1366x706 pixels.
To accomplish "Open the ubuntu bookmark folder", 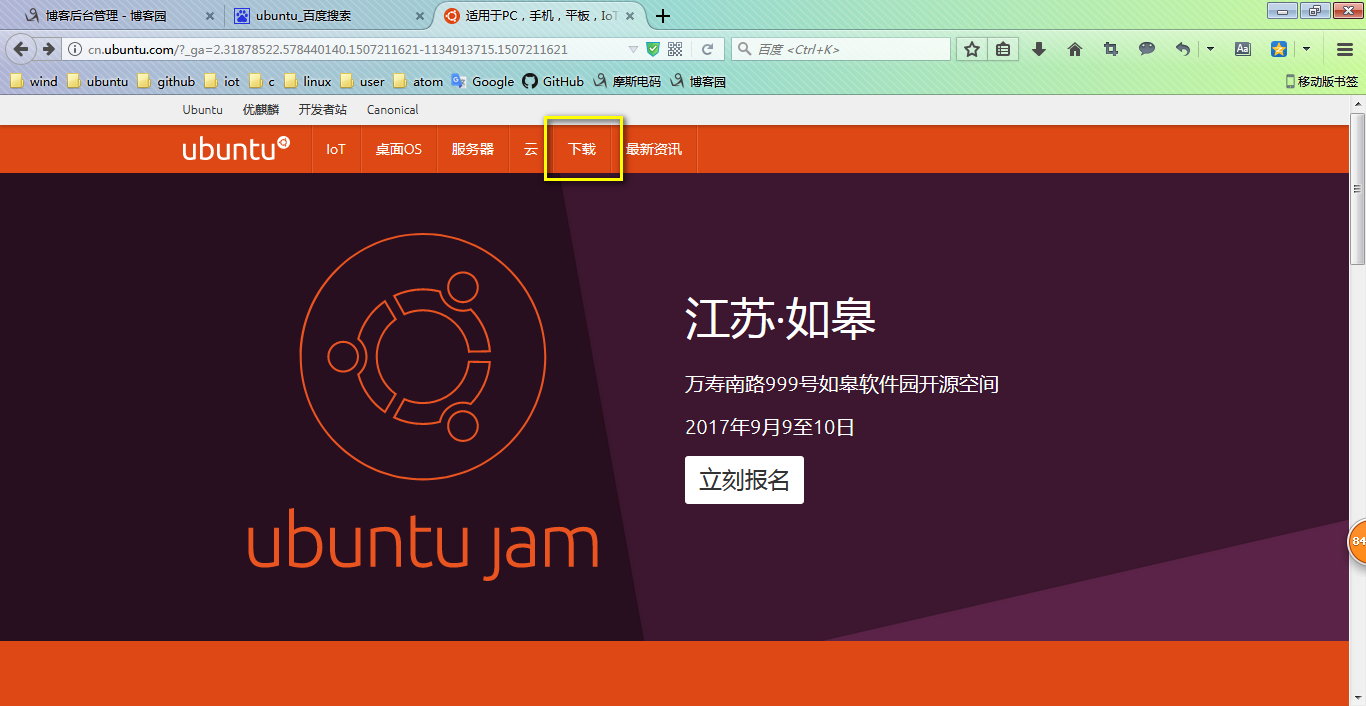I will click(97, 82).
